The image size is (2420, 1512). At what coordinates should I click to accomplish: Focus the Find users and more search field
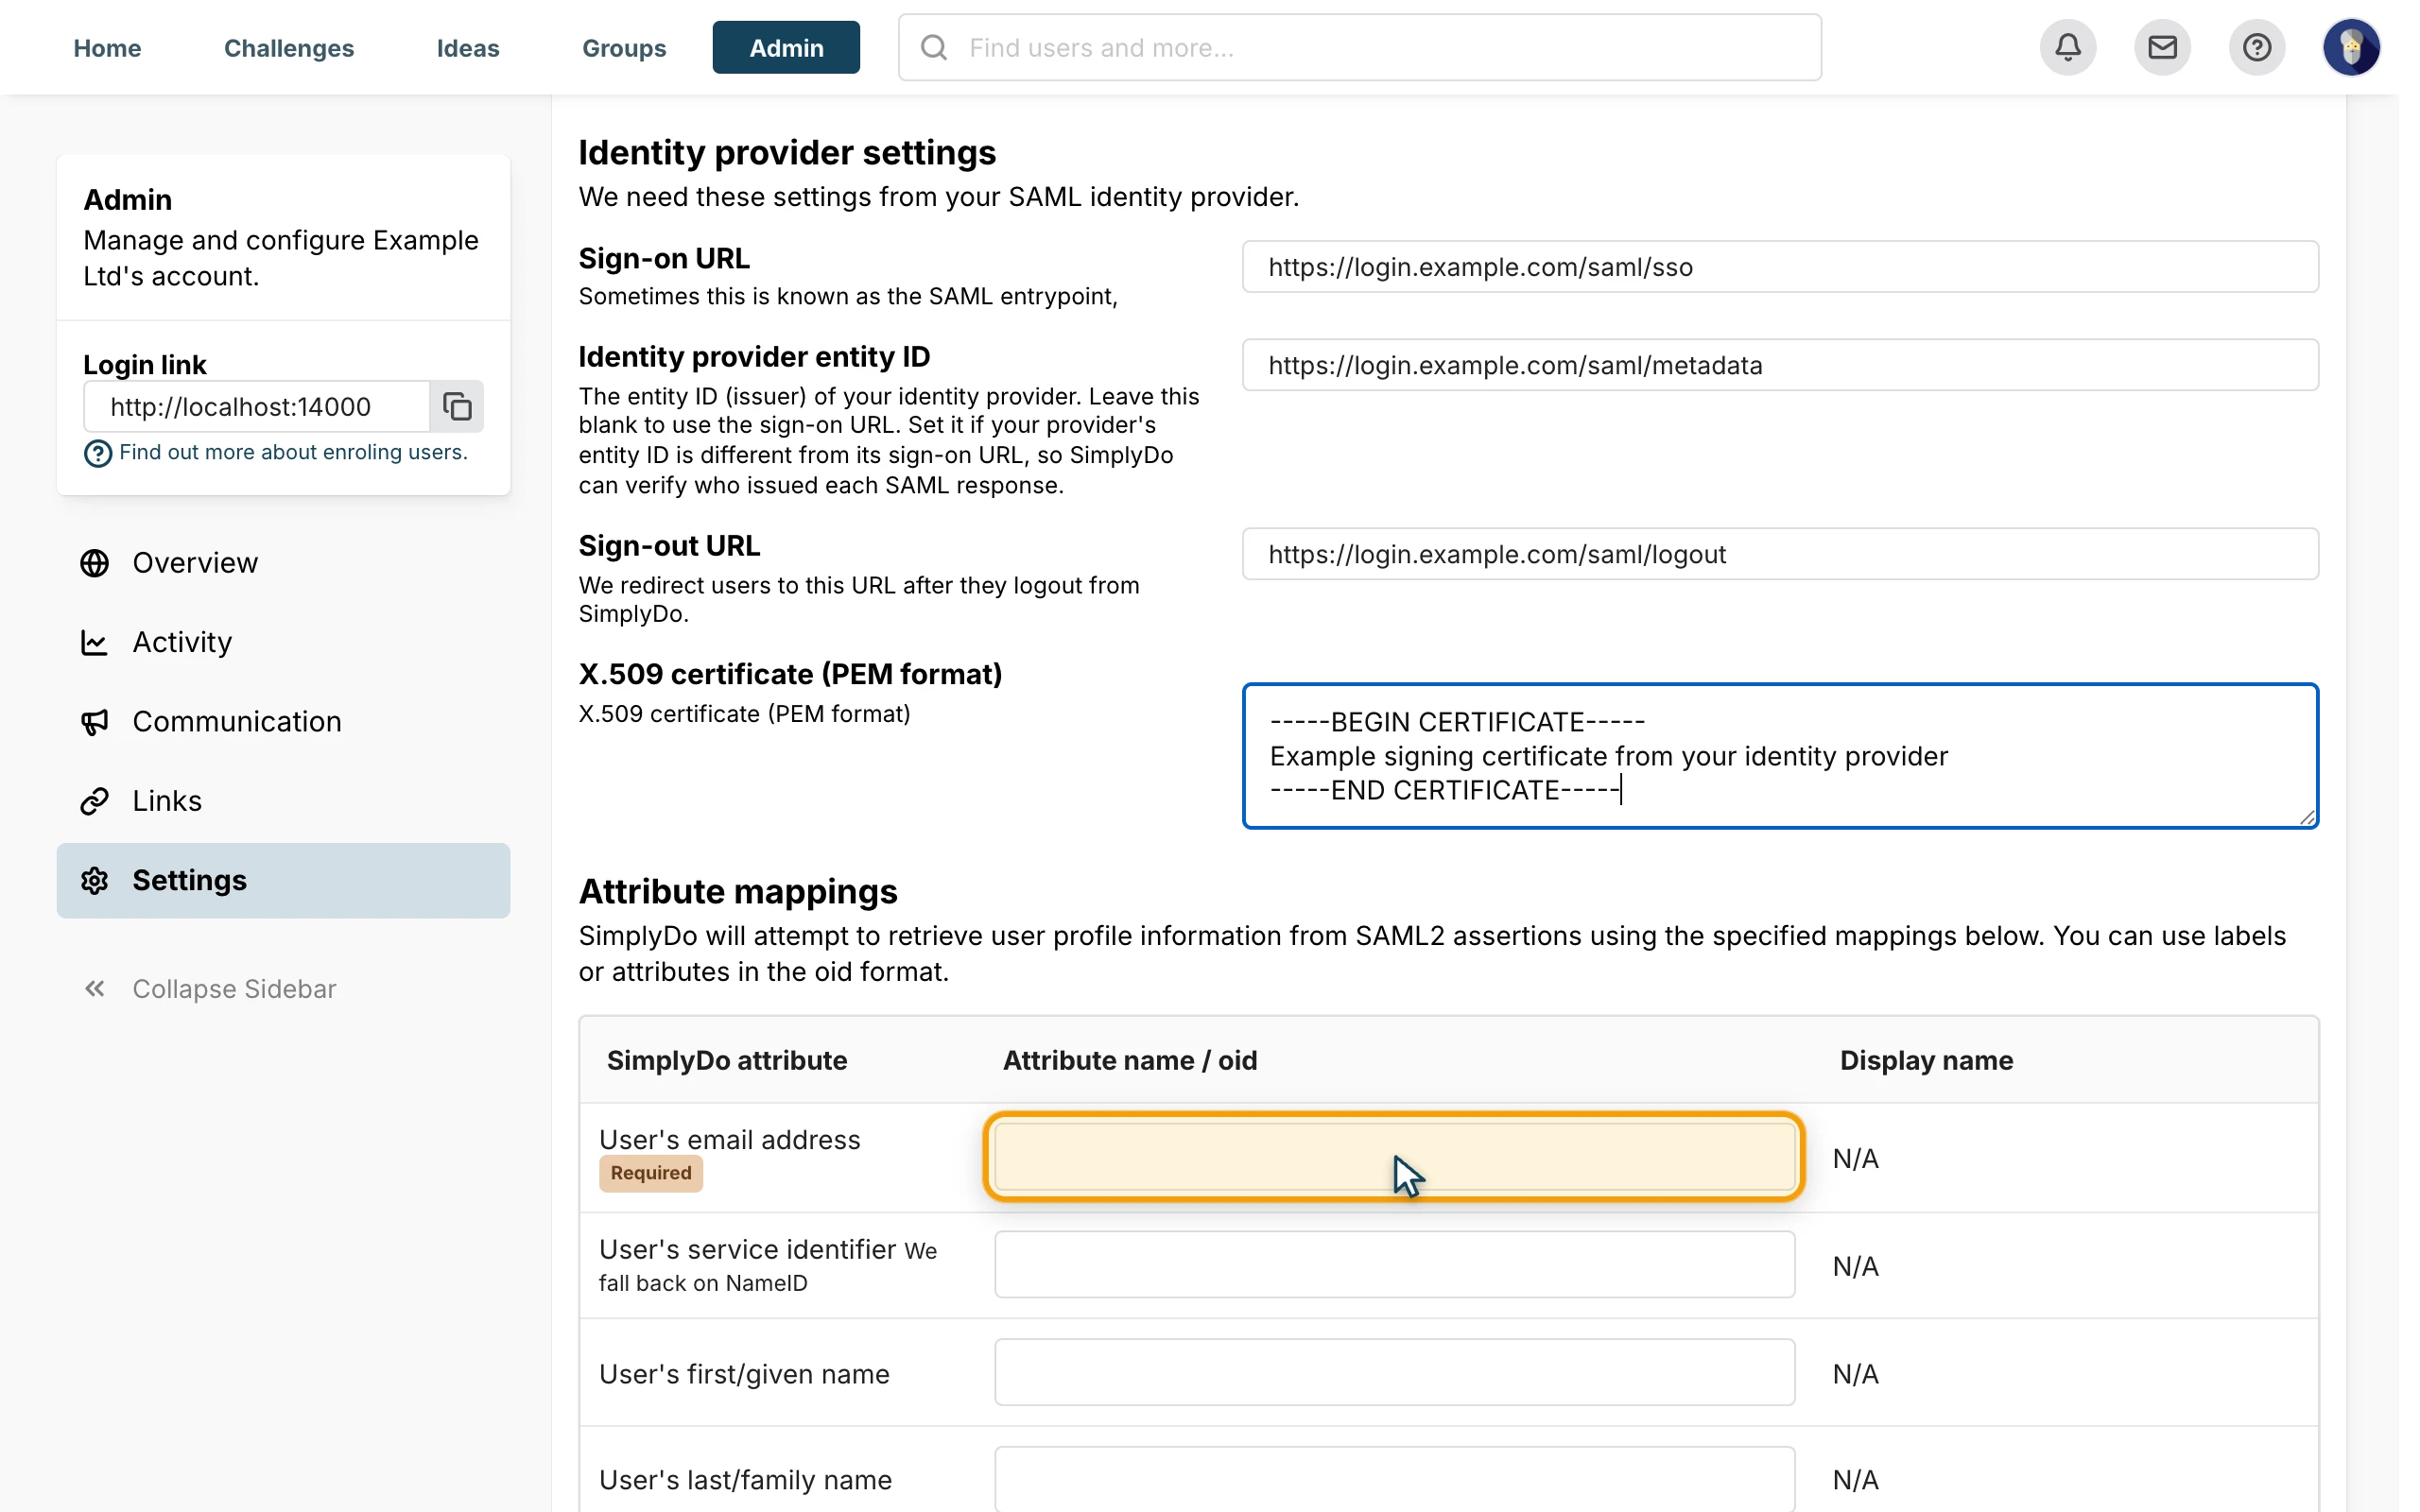(x=1360, y=47)
